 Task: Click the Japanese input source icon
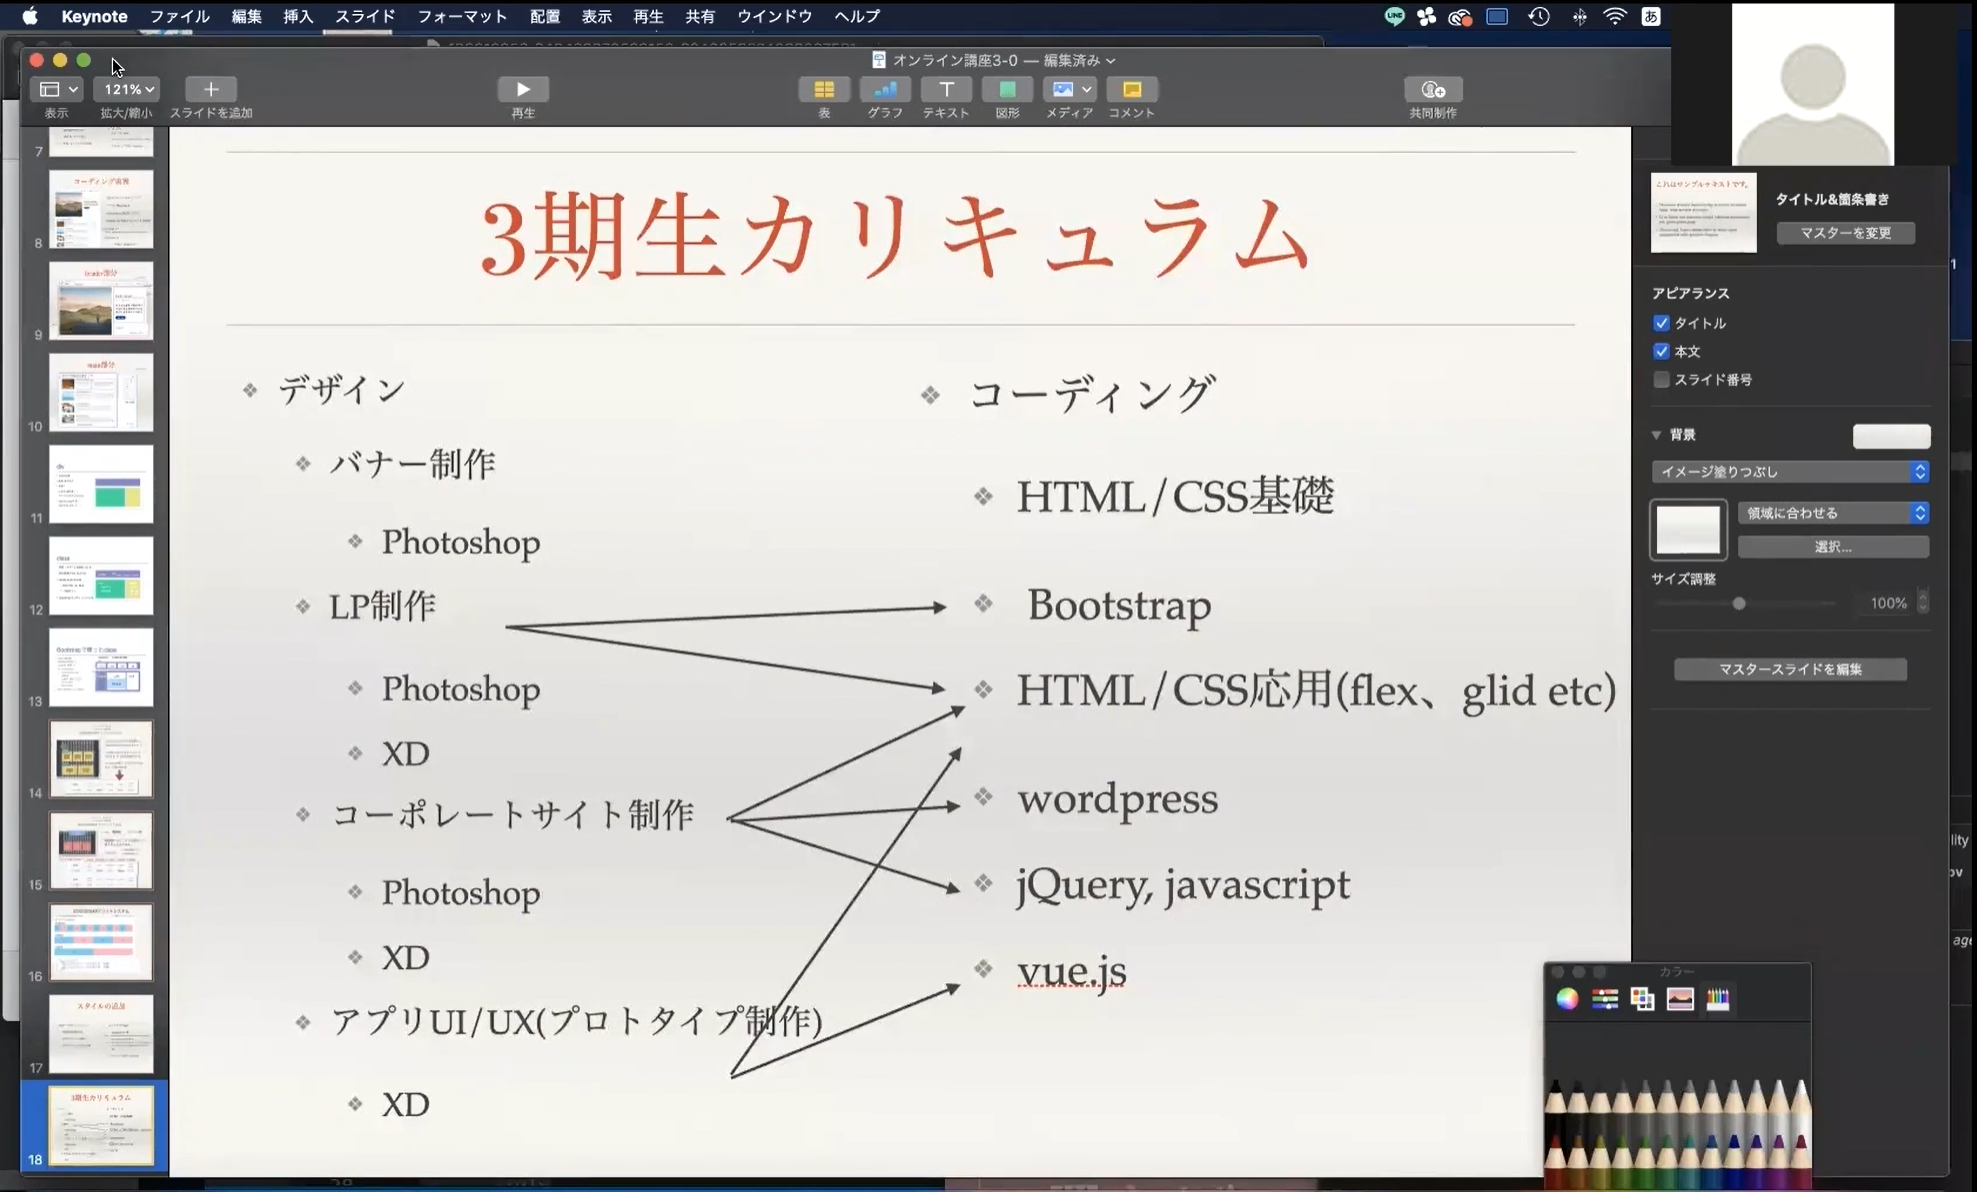pos(1651,16)
